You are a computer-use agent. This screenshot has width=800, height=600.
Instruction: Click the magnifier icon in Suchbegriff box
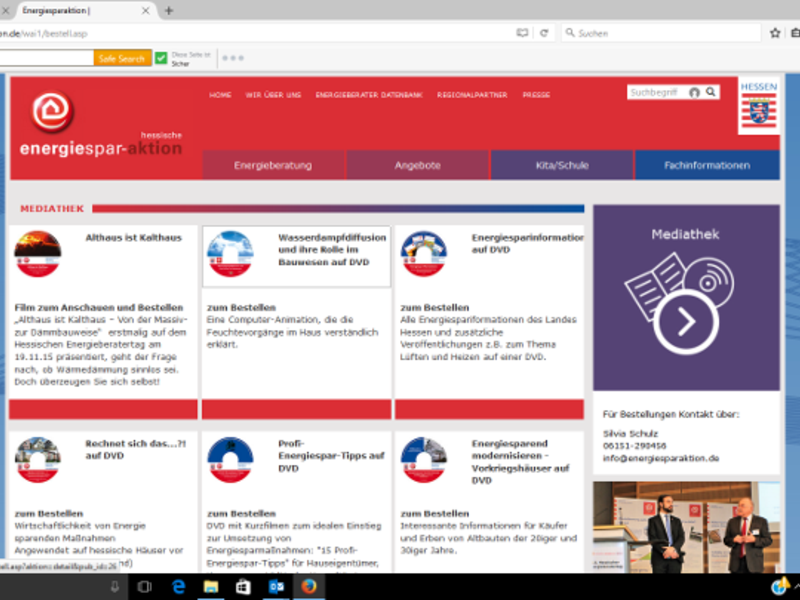tap(711, 92)
